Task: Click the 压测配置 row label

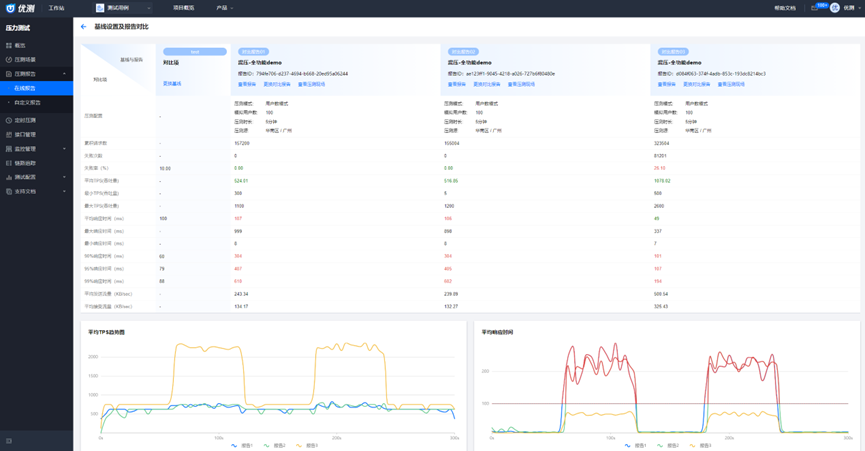Action: pyautogui.click(x=93, y=116)
